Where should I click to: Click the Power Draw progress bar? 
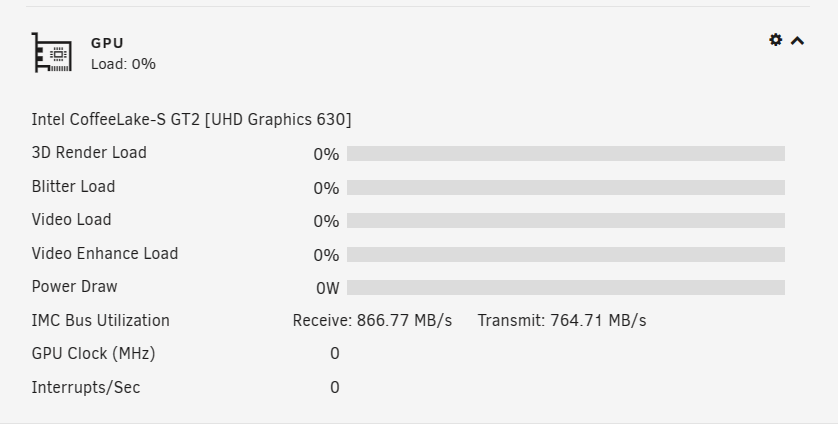(x=565, y=288)
